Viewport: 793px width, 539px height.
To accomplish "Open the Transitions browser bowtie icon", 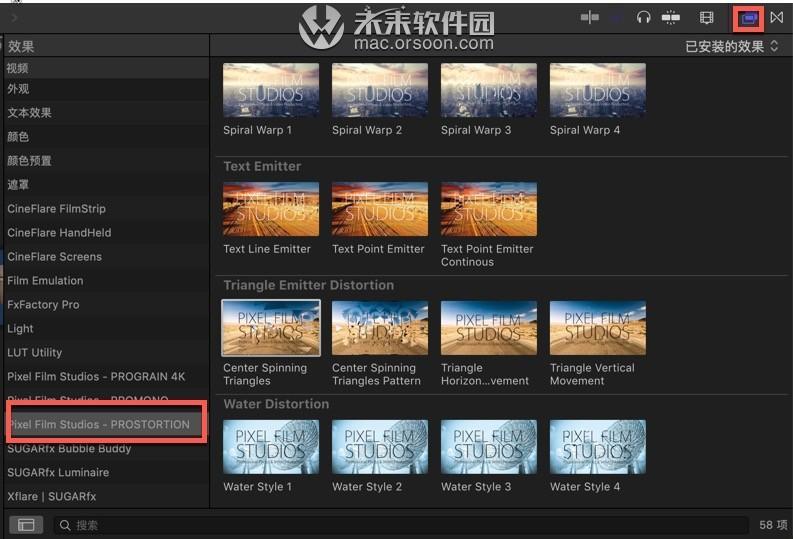I will [x=777, y=18].
